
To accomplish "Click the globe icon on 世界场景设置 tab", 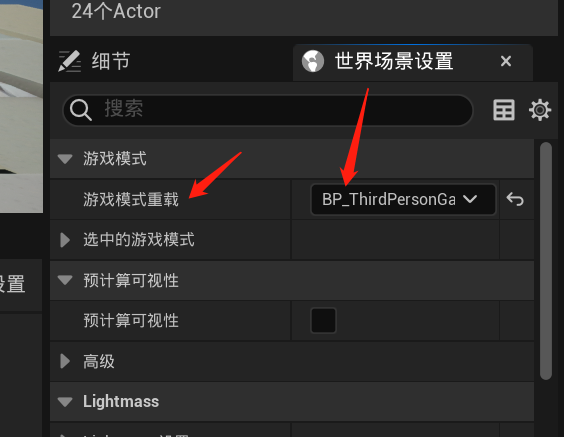I will click(313, 61).
